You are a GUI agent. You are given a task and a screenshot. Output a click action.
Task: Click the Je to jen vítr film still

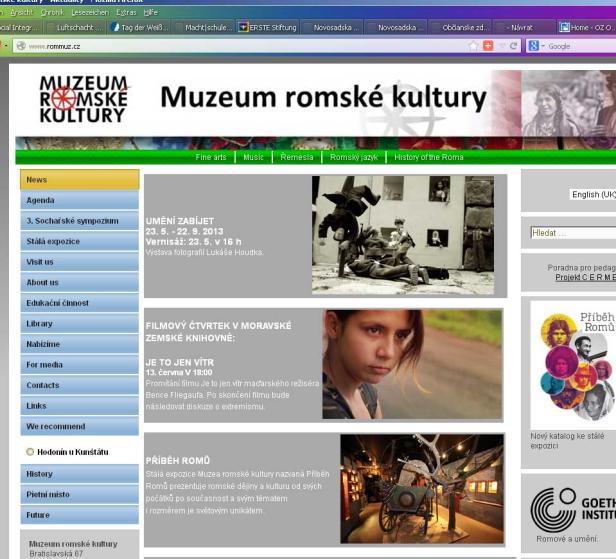pyautogui.click(x=412, y=364)
